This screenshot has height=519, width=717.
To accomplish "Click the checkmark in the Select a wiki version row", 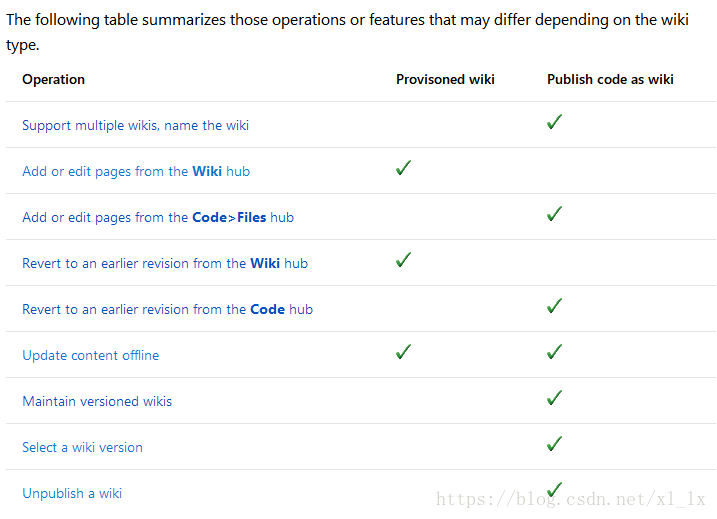I will tap(554, 444).
